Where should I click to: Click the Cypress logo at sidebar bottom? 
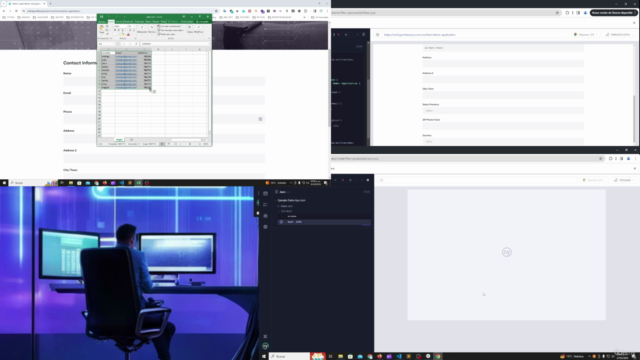pyautogui.click(x=265, y=346)
